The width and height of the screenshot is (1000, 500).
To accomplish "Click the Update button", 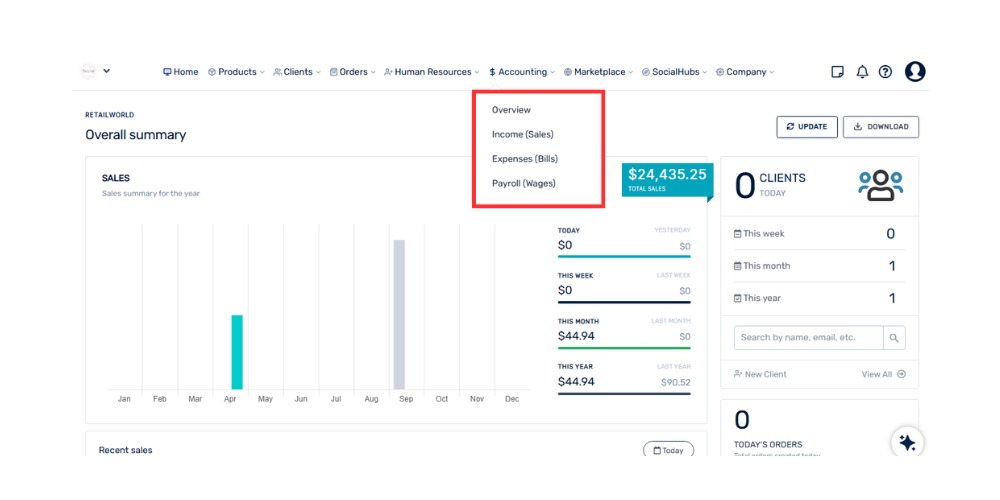I will click(x=806, y=127).
